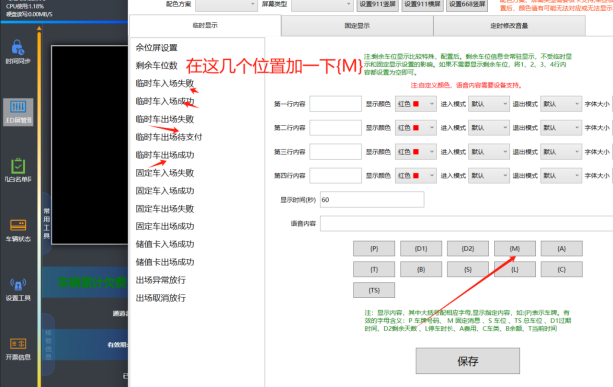Insert the {D1} expiry time tag
This screenshot has width=613, height=387.
coord(421,249)
